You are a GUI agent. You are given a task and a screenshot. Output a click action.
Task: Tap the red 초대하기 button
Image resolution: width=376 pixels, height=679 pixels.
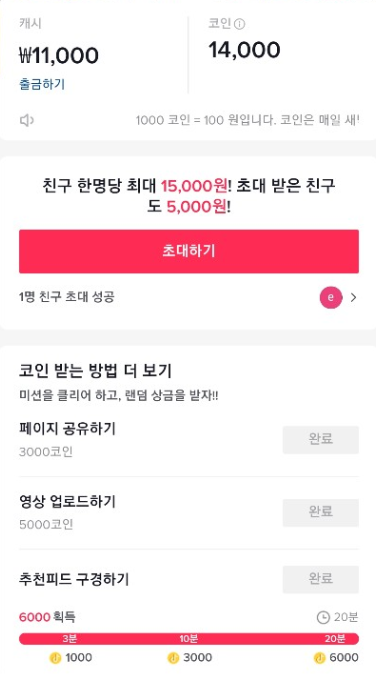click(x=189, y=251)
